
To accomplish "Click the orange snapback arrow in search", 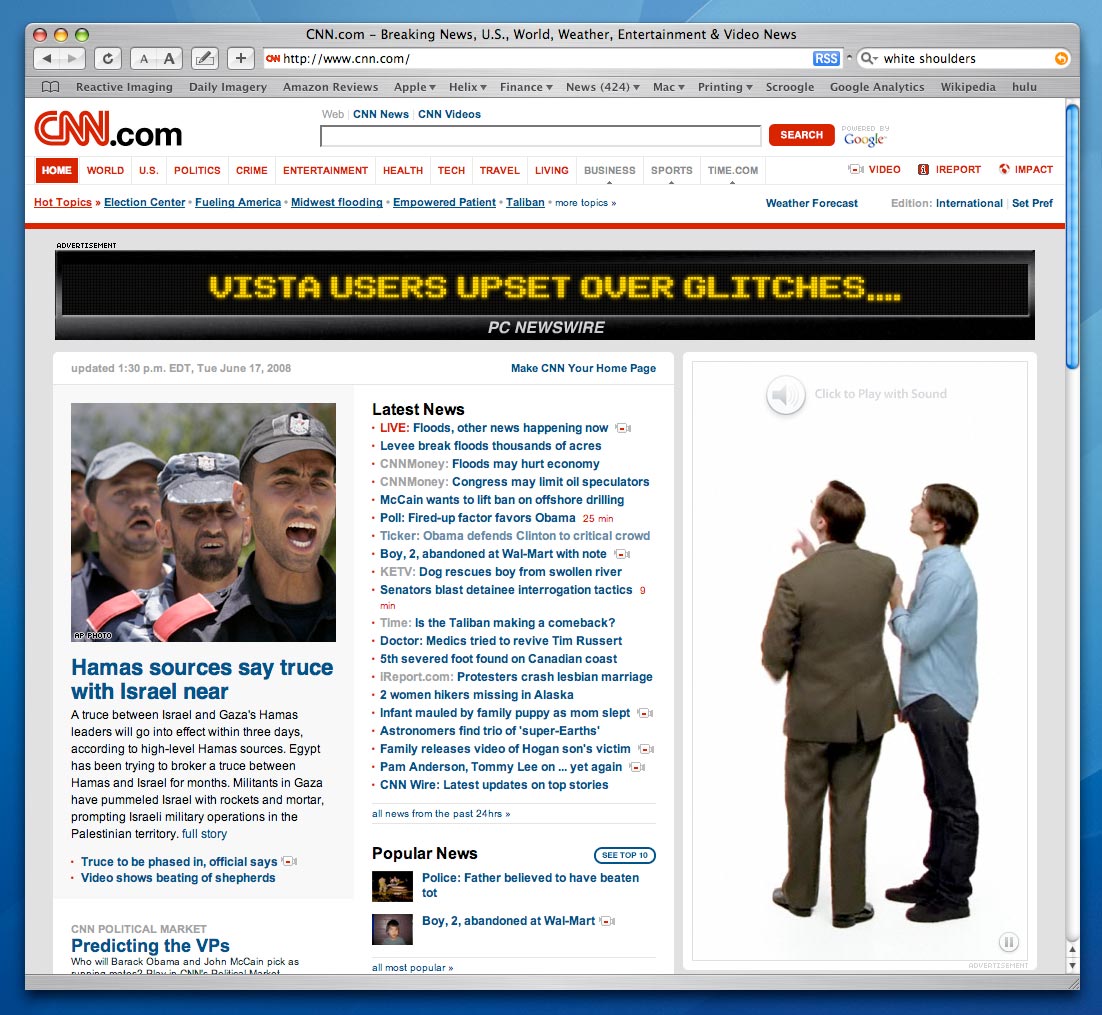I will tap(1061, 58).
